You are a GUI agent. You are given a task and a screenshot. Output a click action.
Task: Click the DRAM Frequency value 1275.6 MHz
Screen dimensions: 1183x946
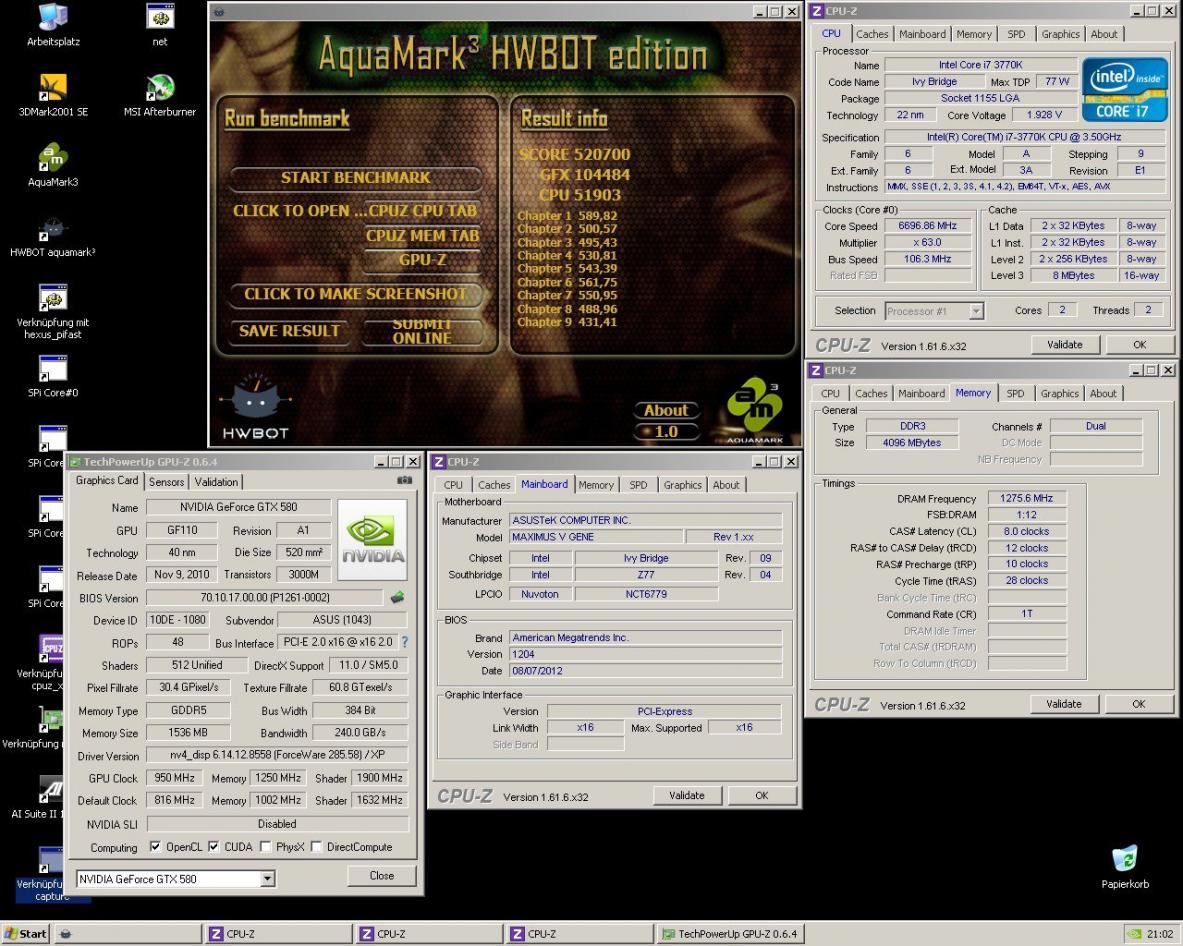[1026, 498]
